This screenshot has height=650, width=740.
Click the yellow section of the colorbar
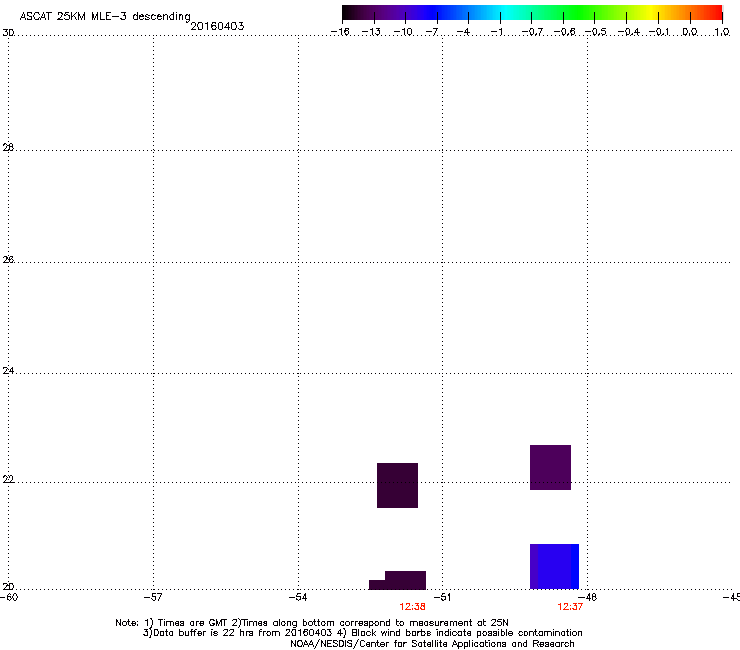(654, 13)
